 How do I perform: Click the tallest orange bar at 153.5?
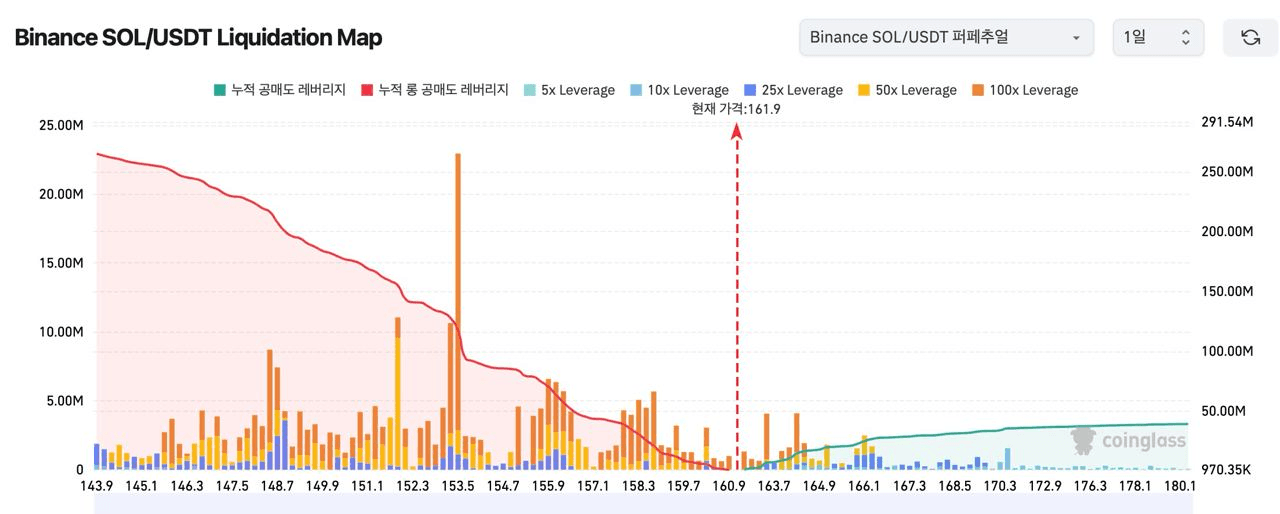[x=458, y=290]
